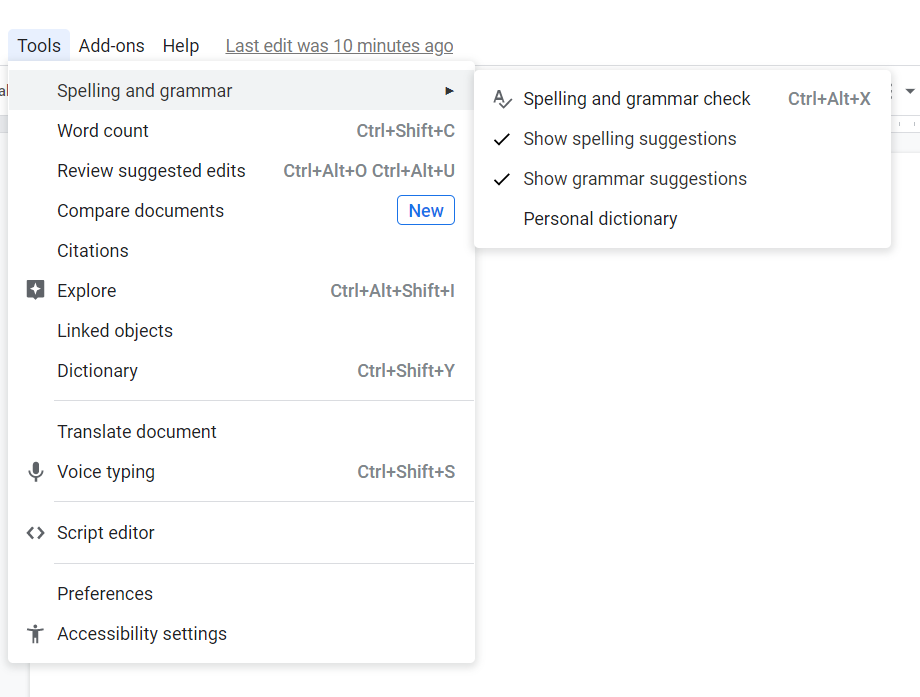Open Personal dictionary
This screenshot has height=697, width=920.
pyautogui.click(x=682, y=218)
